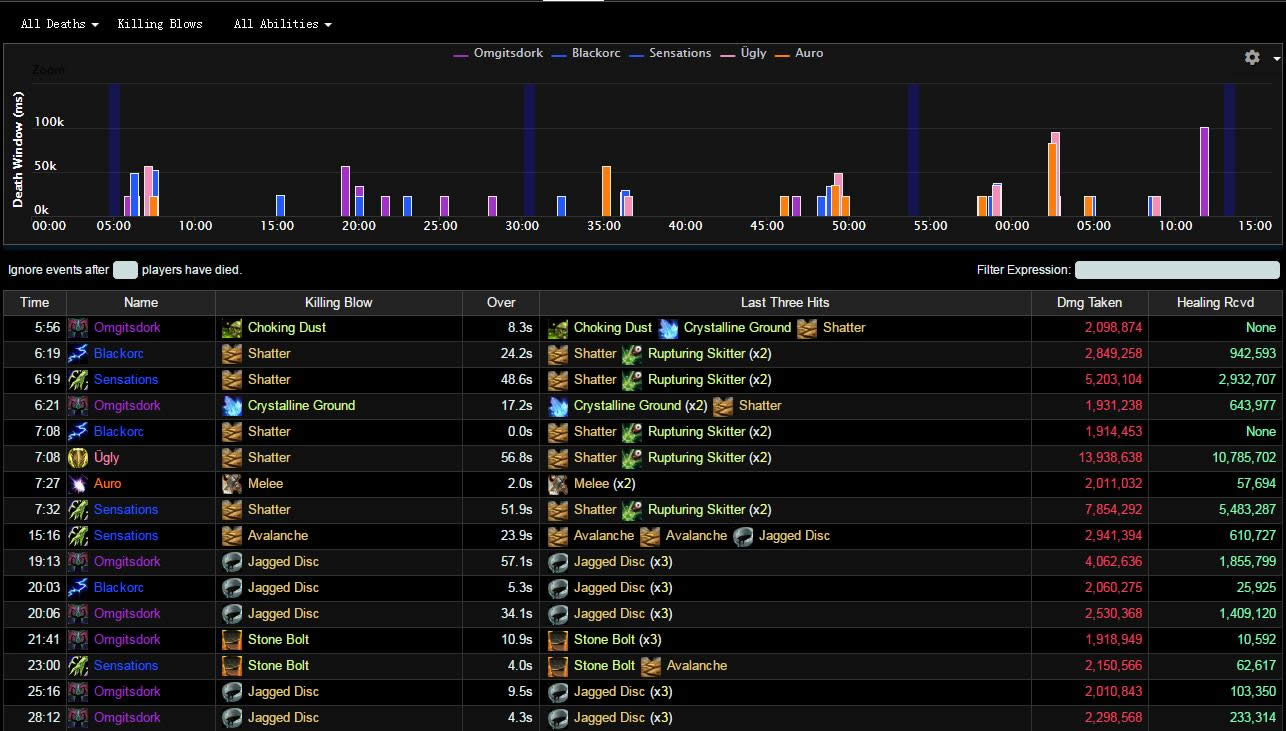1286x731 pixels.
Task: Open the All Abilities dropdown
Action: click(x=282, y=24)
